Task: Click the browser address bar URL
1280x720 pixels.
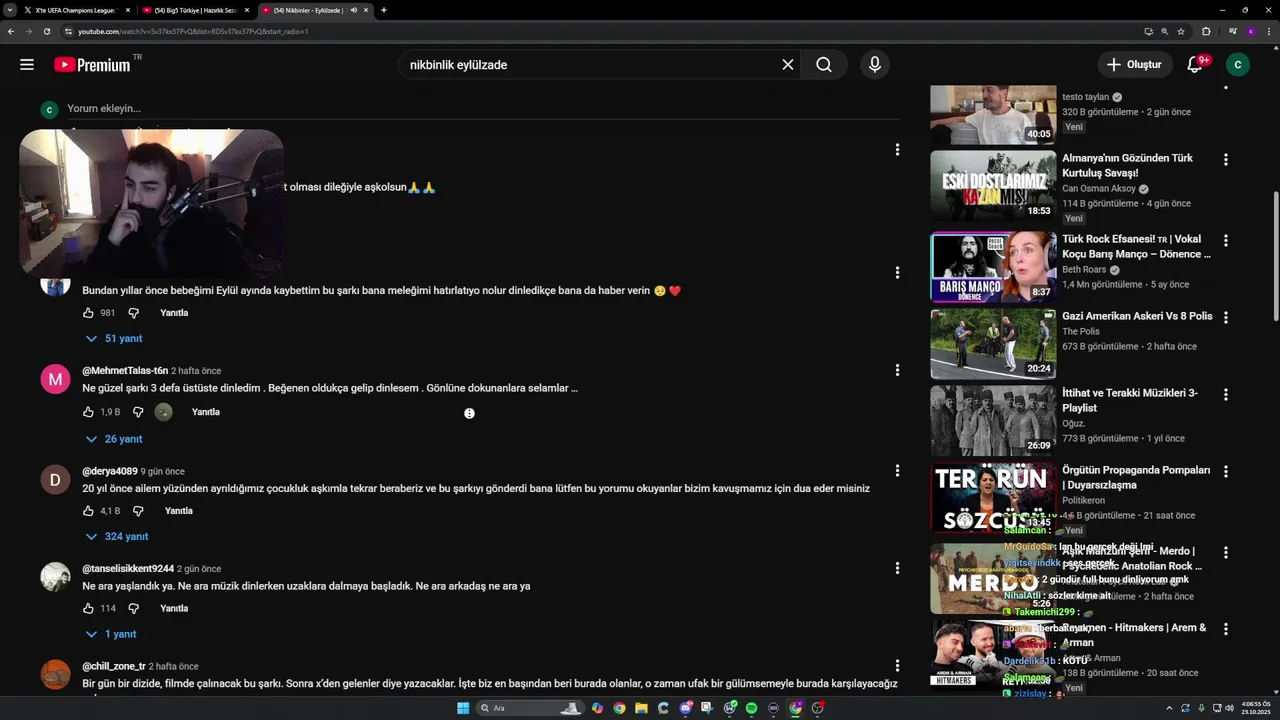Action: [x=193, y=31]
